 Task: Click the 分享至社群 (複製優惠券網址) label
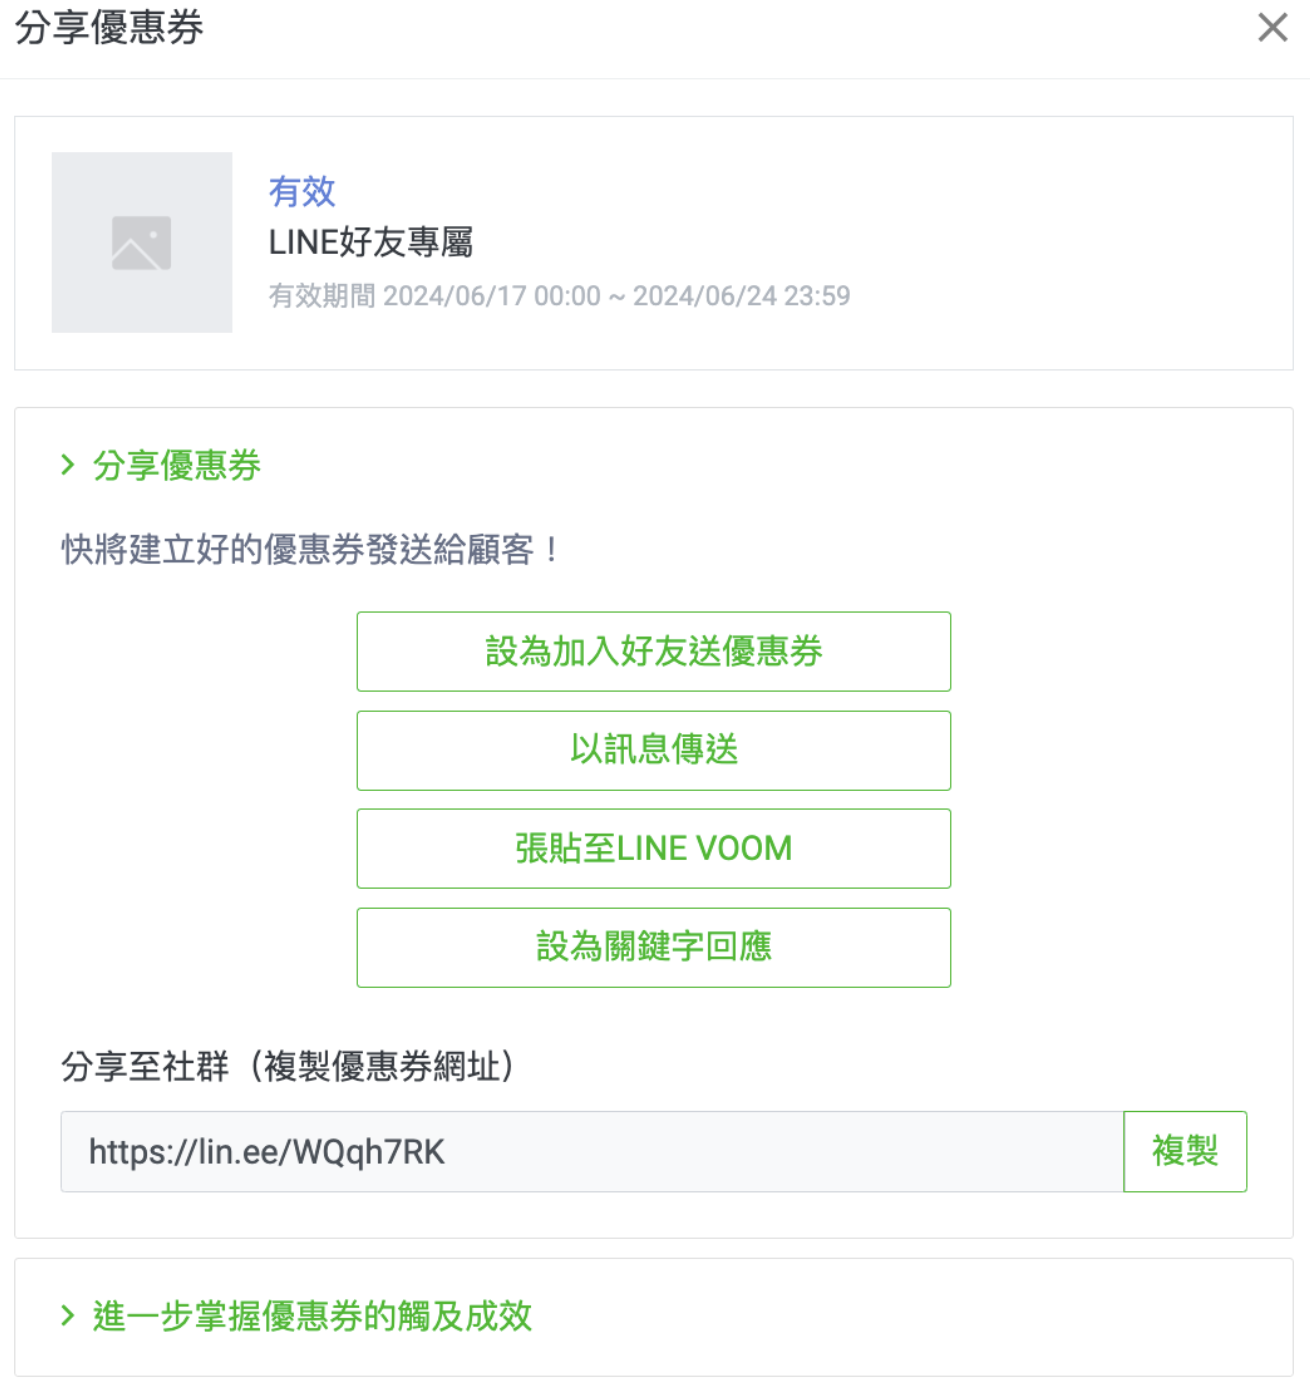pyautogui.click(x=288, y=1066)
